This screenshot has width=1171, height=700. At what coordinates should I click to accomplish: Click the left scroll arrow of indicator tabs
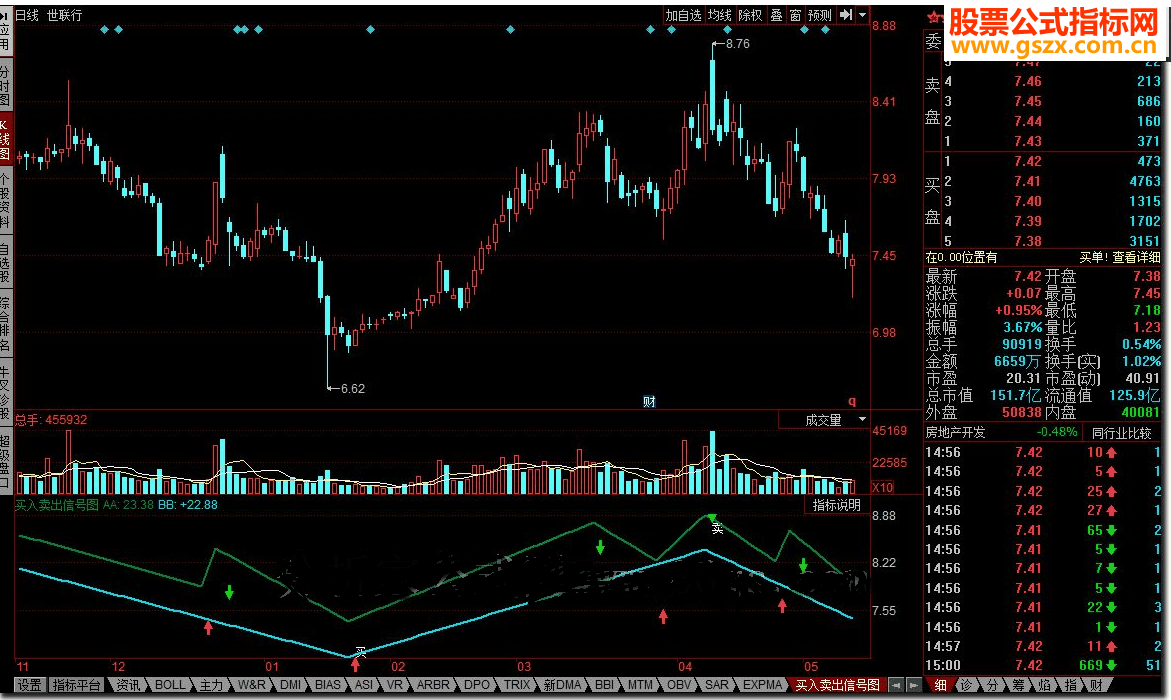point(896,685)
